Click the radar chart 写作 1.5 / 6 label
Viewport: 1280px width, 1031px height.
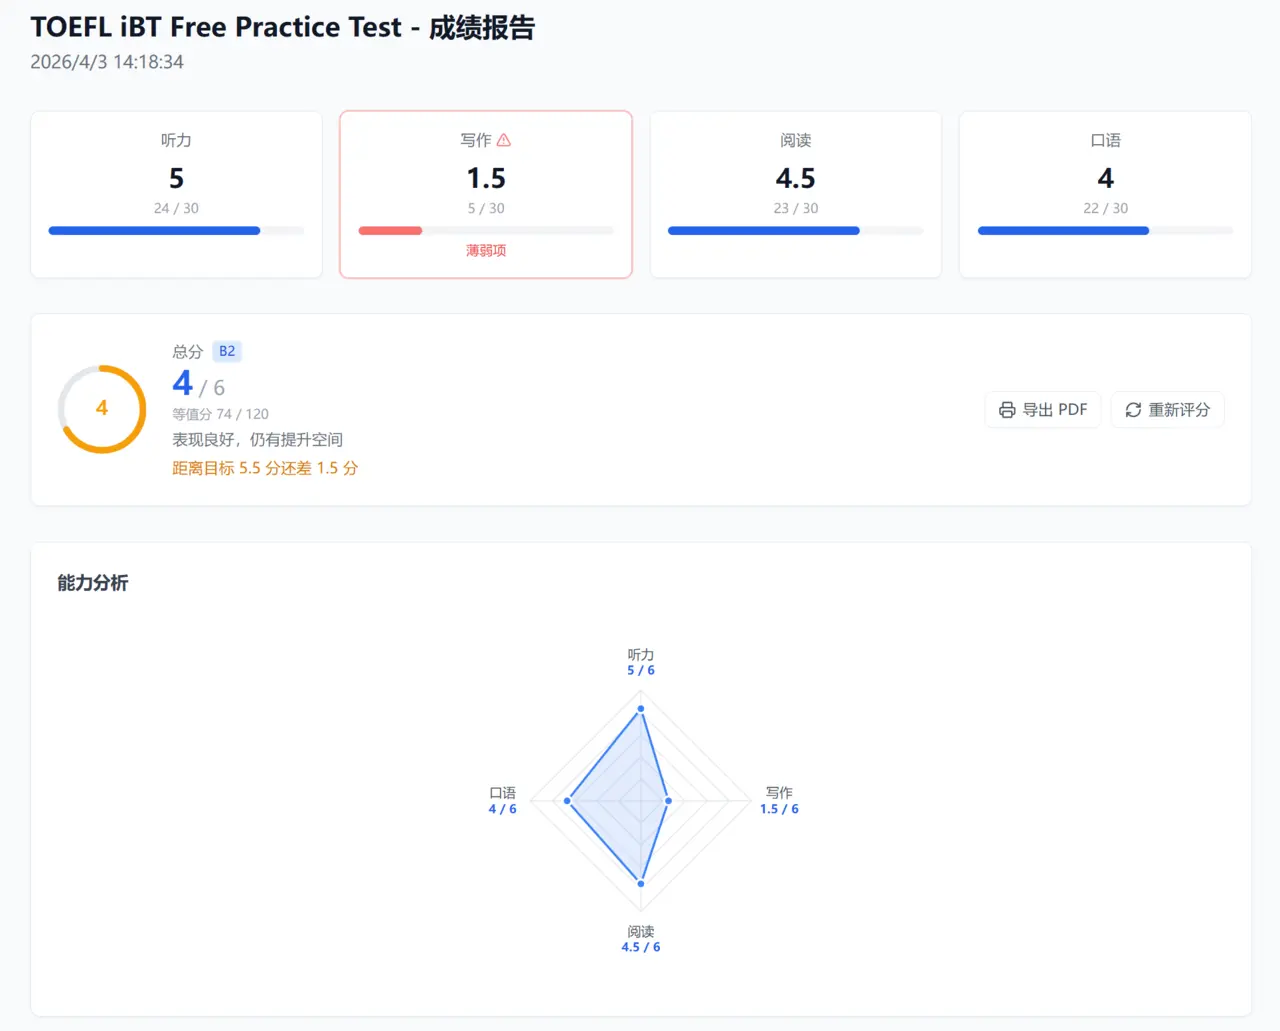point(779,800)
